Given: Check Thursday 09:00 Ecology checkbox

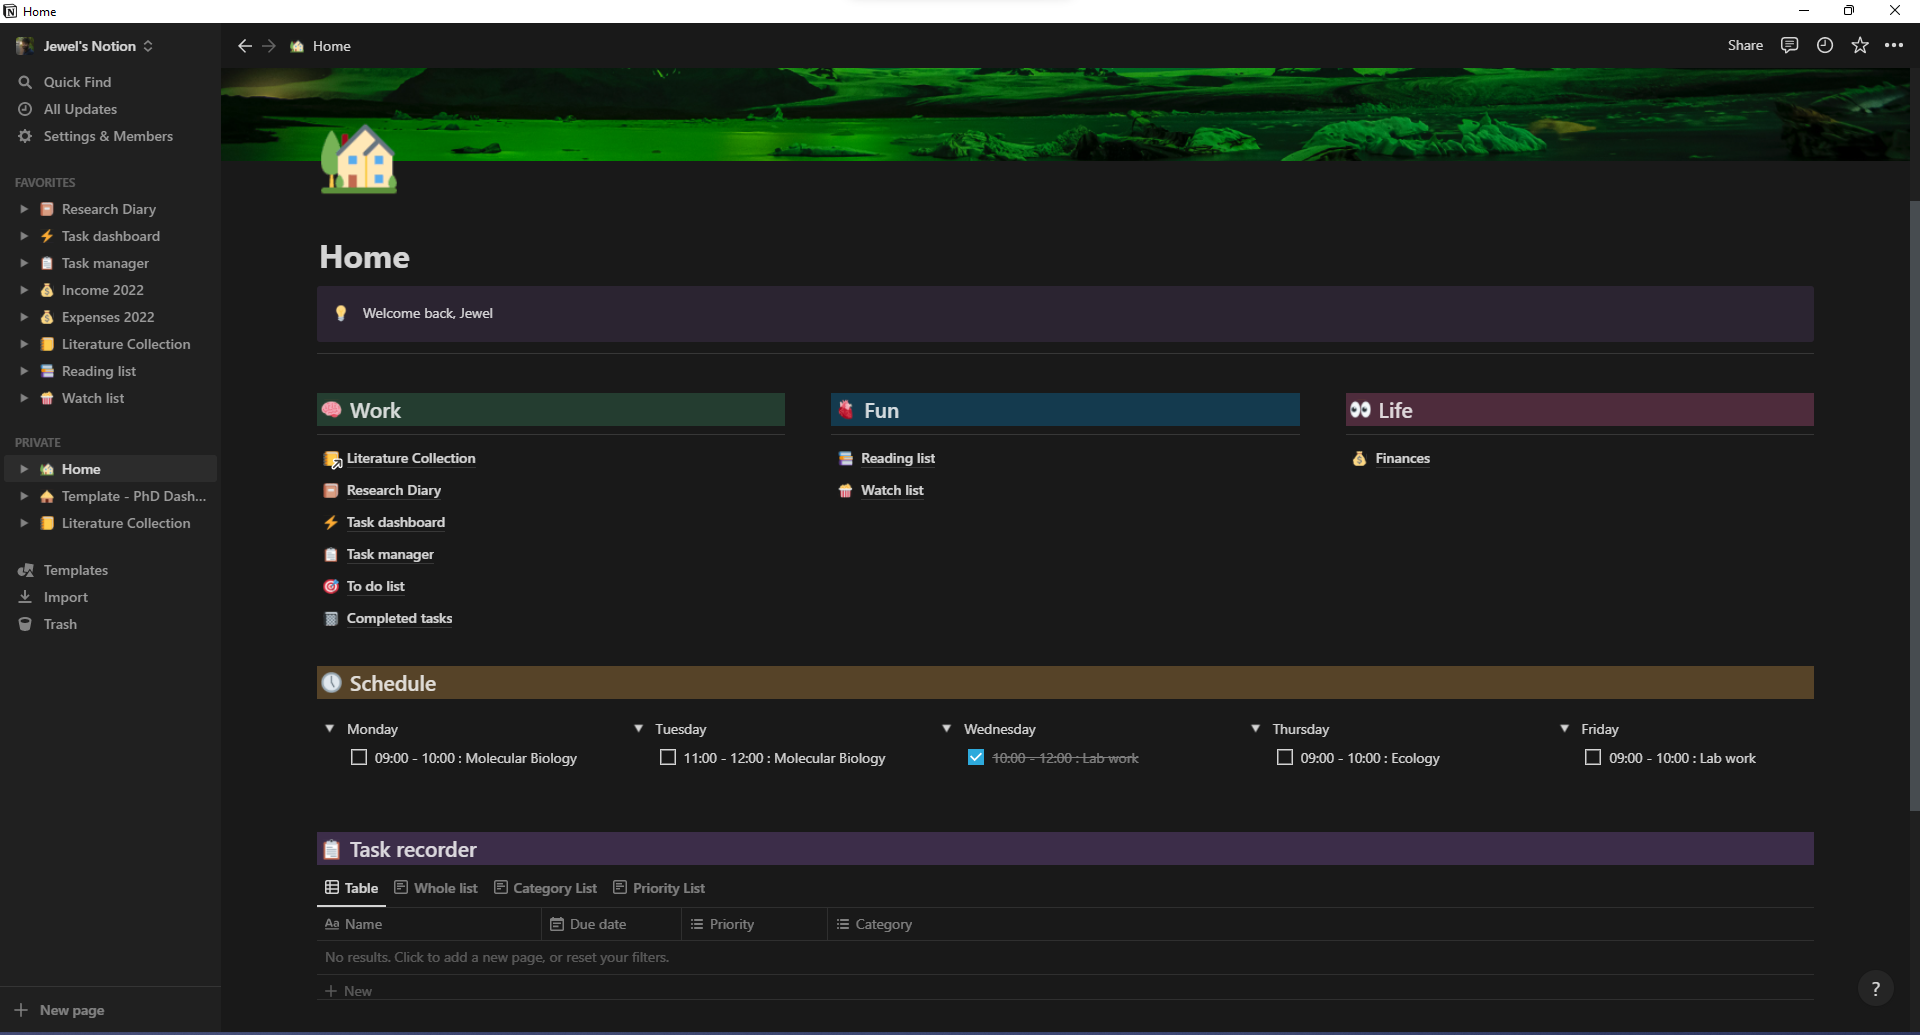Looking at the screenshot, I should (1285, 758).
